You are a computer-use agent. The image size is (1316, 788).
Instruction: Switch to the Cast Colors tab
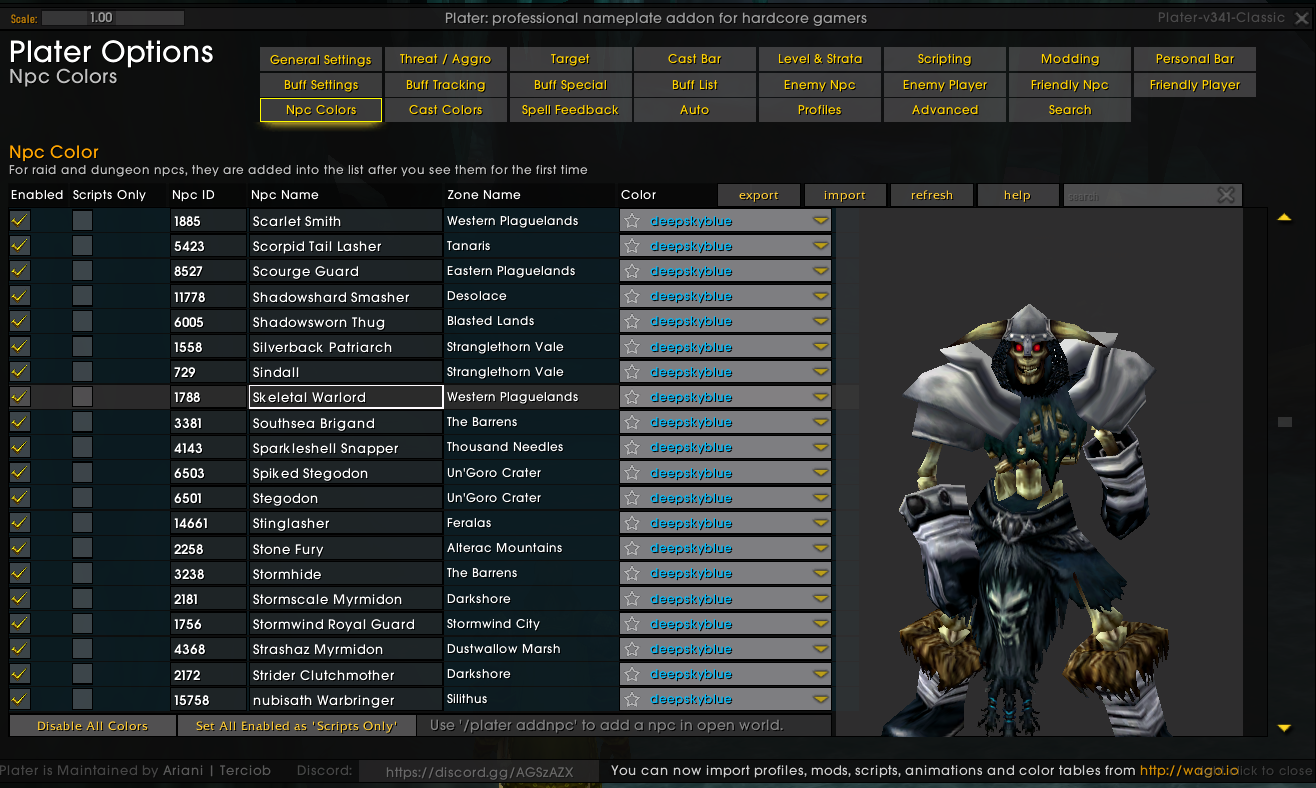coord(445,110)
